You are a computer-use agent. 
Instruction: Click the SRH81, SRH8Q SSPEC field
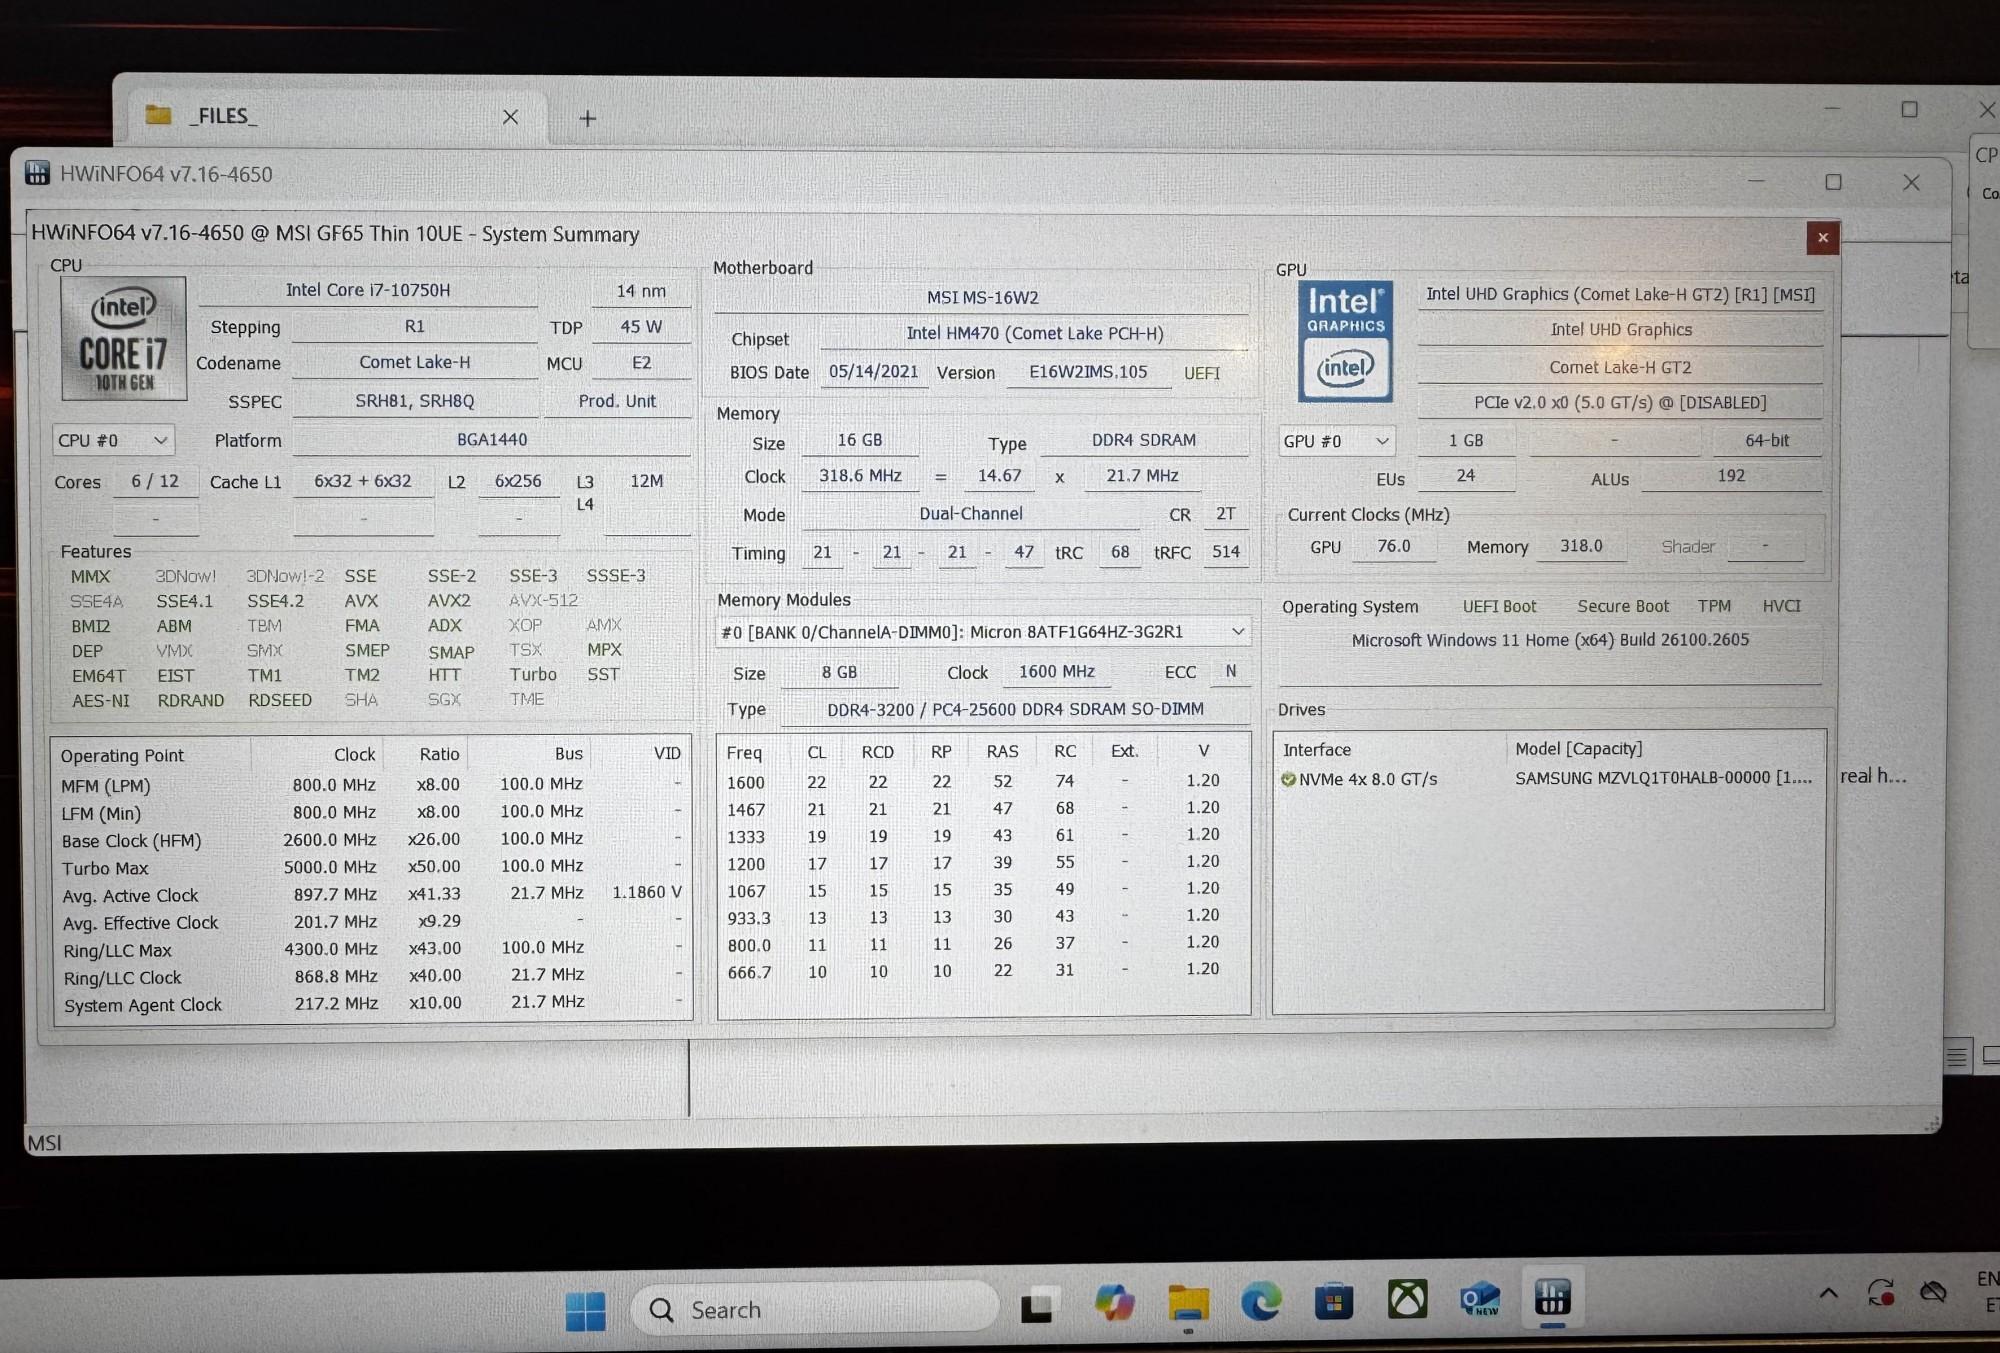[x=414, y=401]
